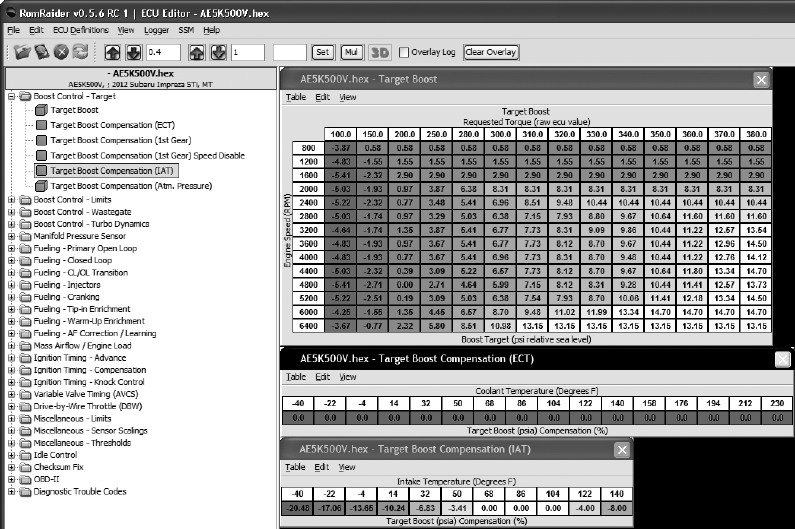The width and height of the screenshot is (795, 529).
Task: Click the coarse increment up arrow
Action: point(197,52)
